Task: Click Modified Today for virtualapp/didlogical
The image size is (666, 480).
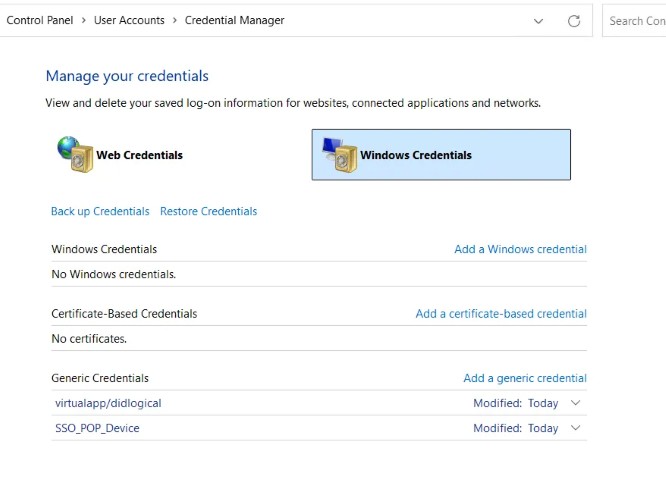Action: click(x=516, y=403)
